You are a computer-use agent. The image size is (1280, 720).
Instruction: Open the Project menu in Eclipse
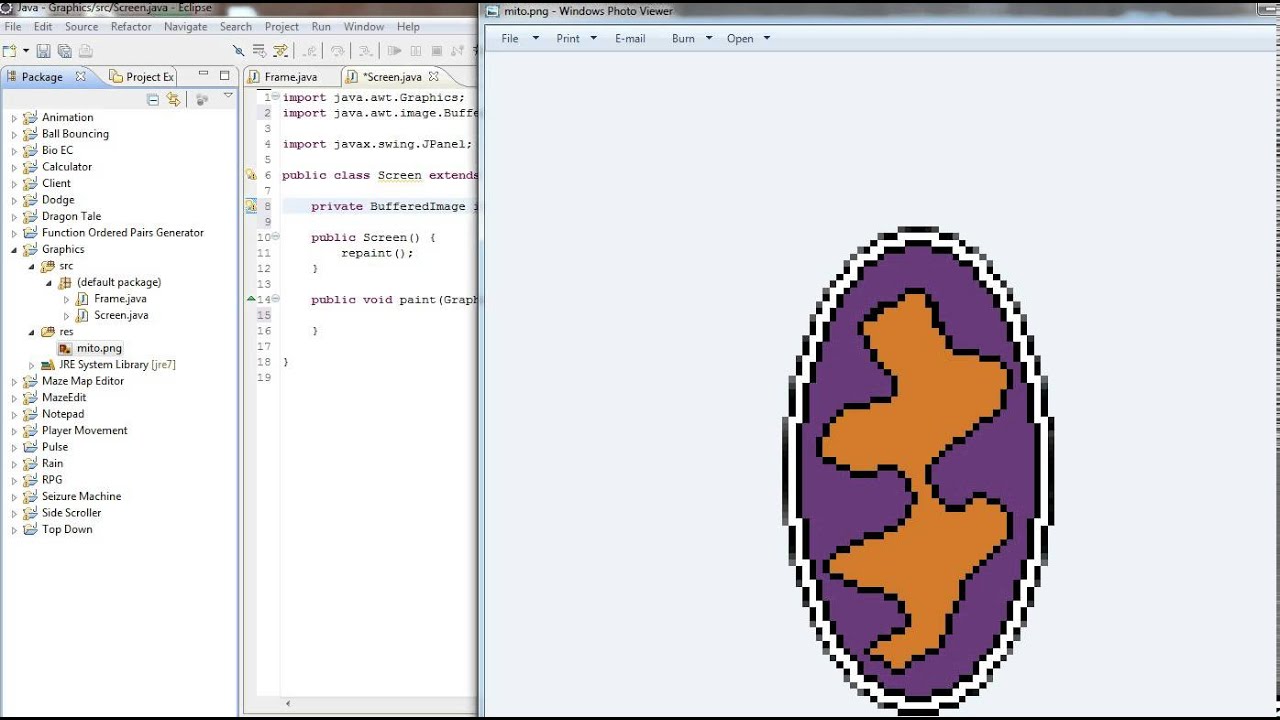(x=282, y=27)
